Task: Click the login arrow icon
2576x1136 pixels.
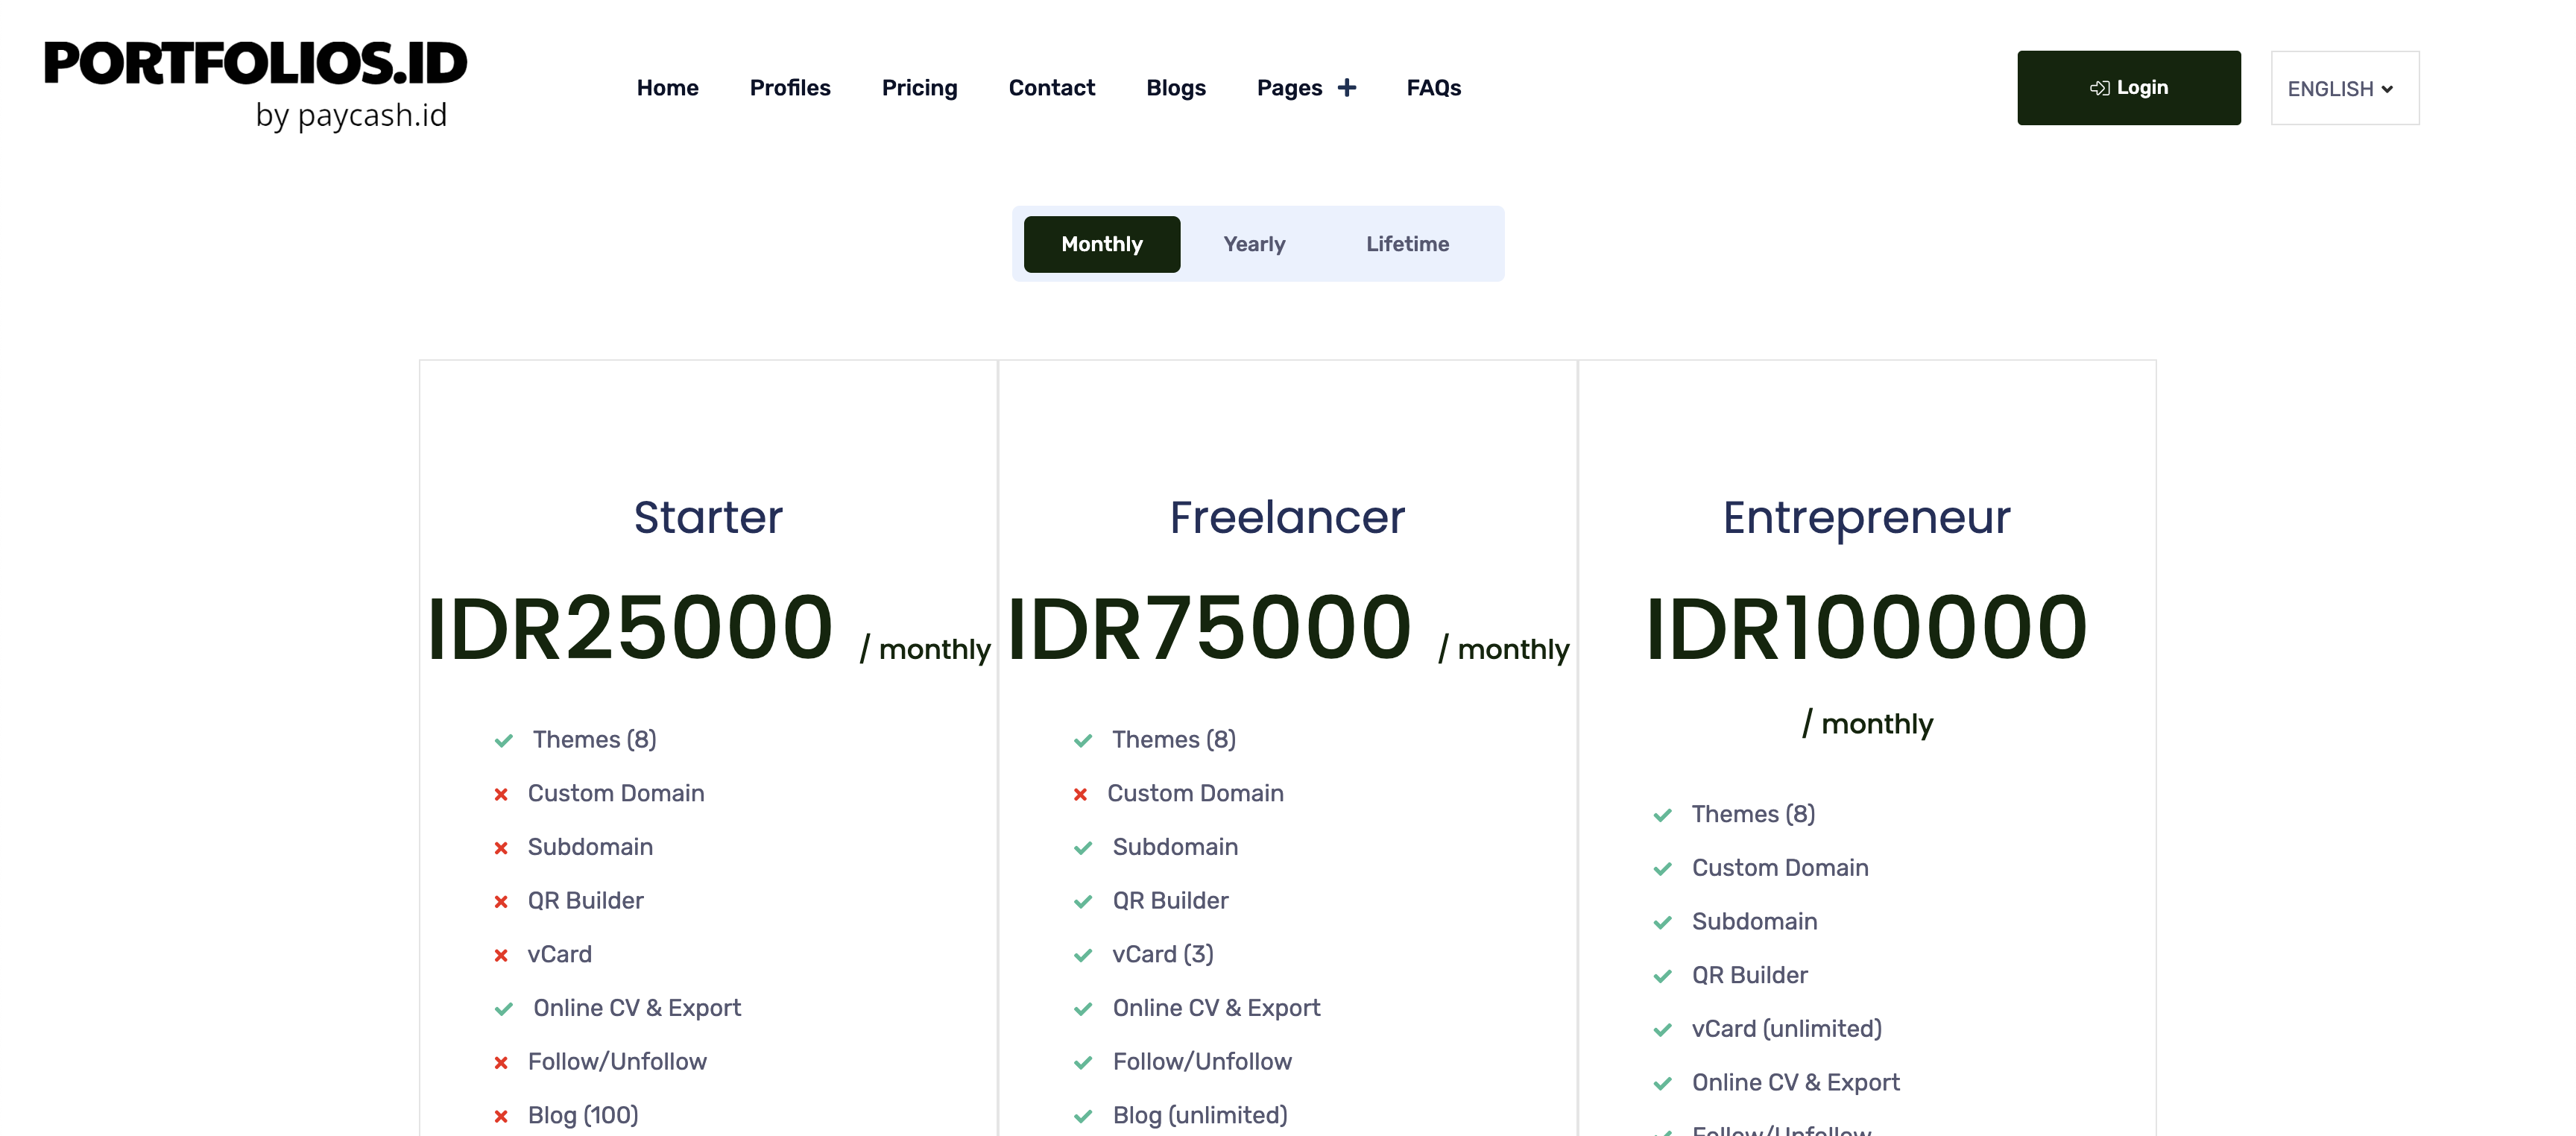Action: (2099, 88)
